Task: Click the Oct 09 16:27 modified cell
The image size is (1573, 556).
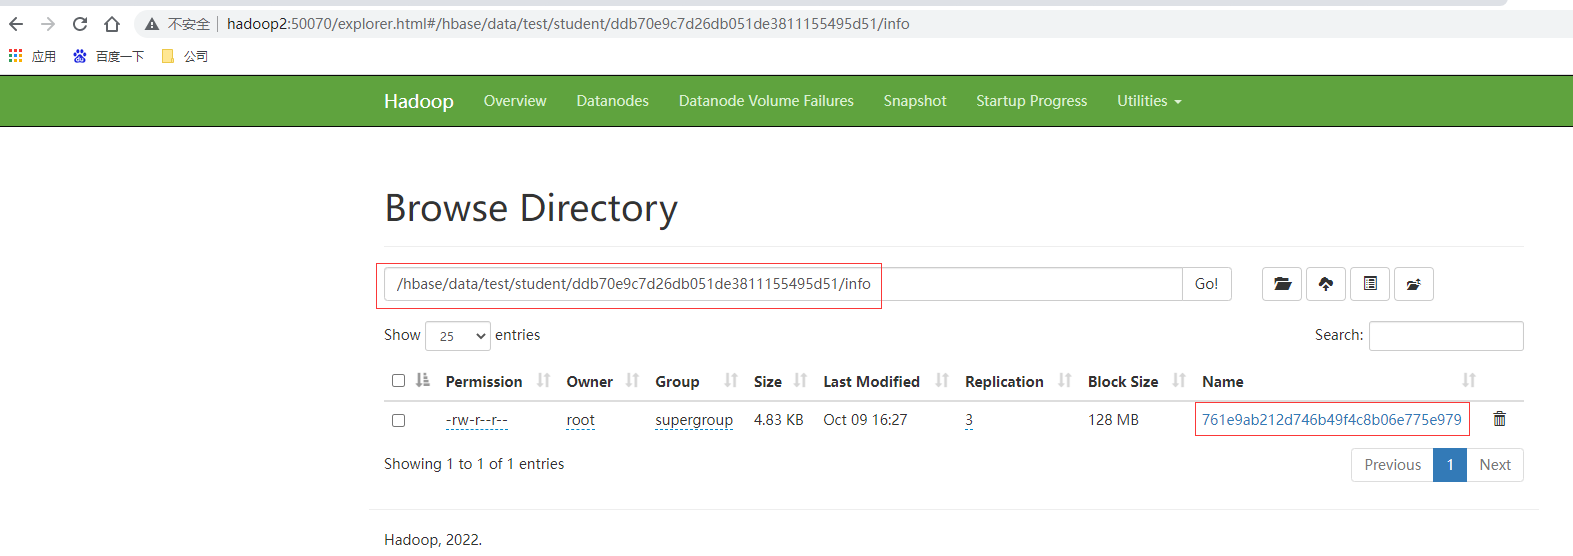Action: (866, 420)
